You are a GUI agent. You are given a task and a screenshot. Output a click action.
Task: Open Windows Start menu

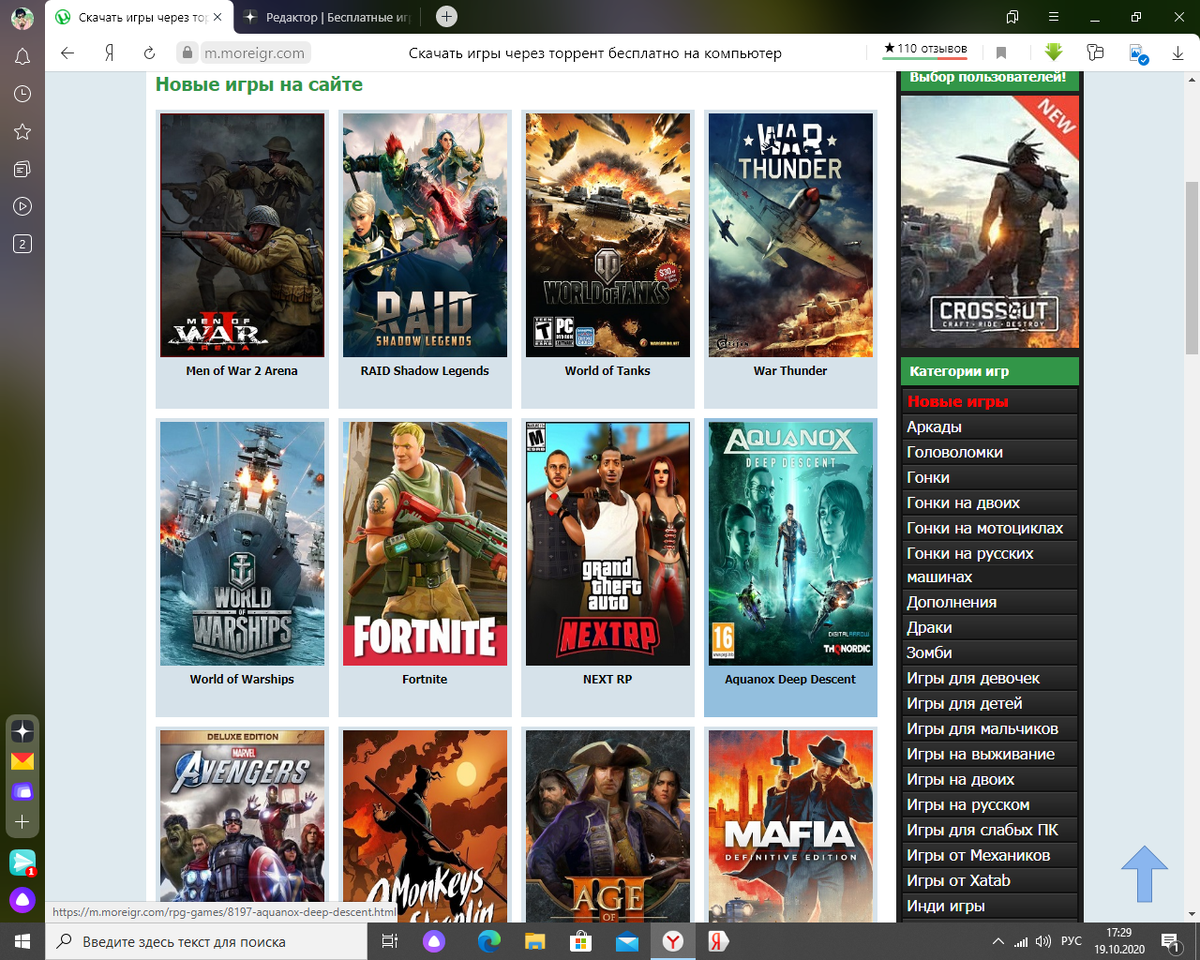[23, 941]
